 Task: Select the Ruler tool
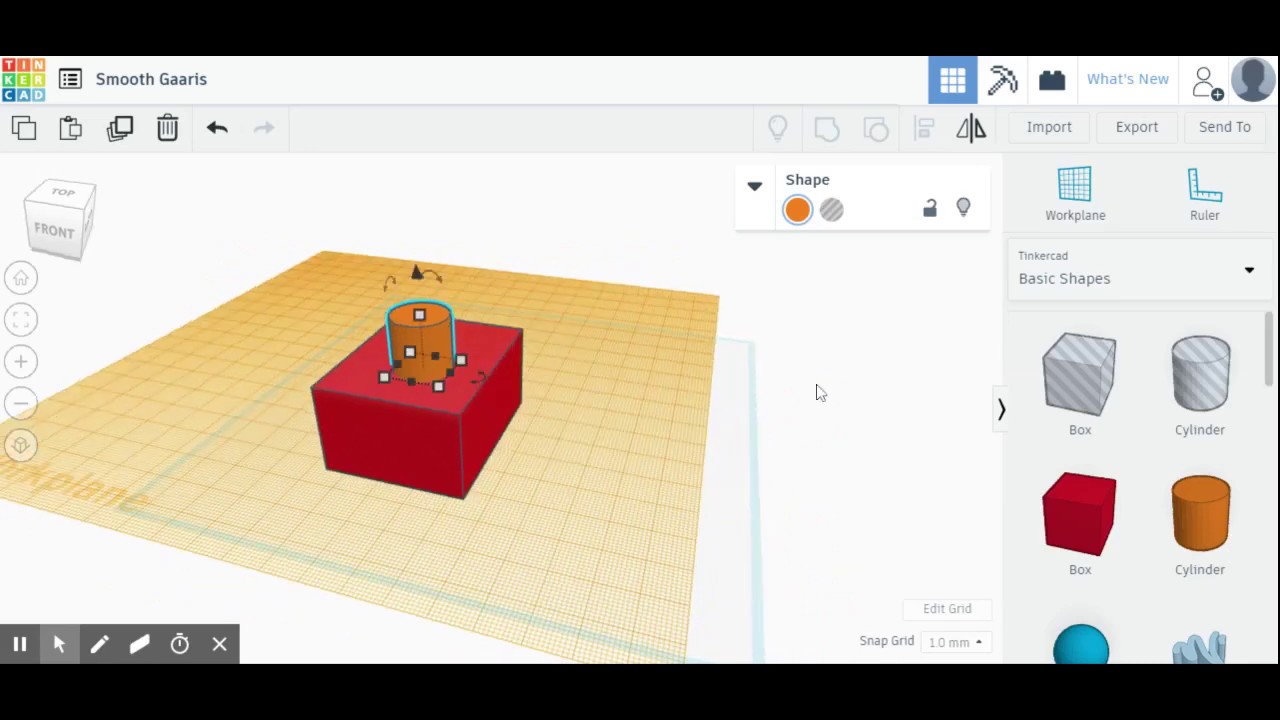(1204, 194)
